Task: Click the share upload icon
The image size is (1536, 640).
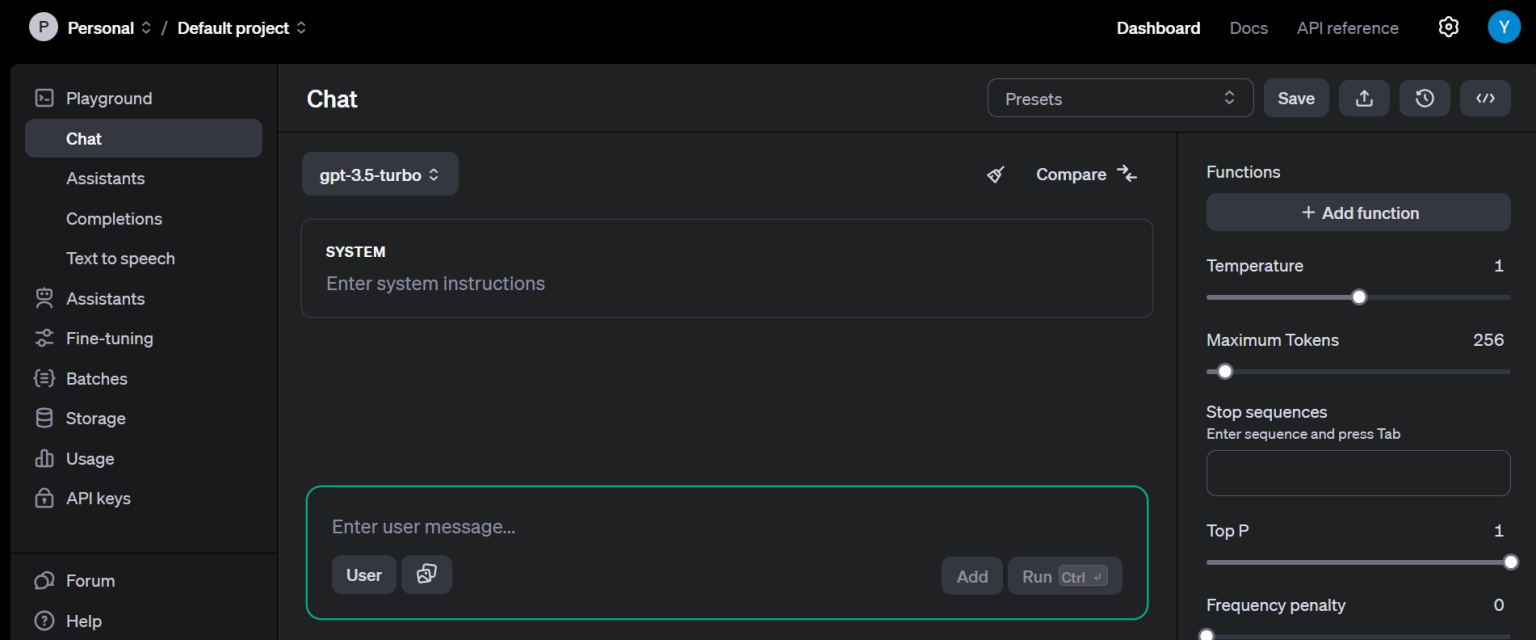Action: point(1364,98)
